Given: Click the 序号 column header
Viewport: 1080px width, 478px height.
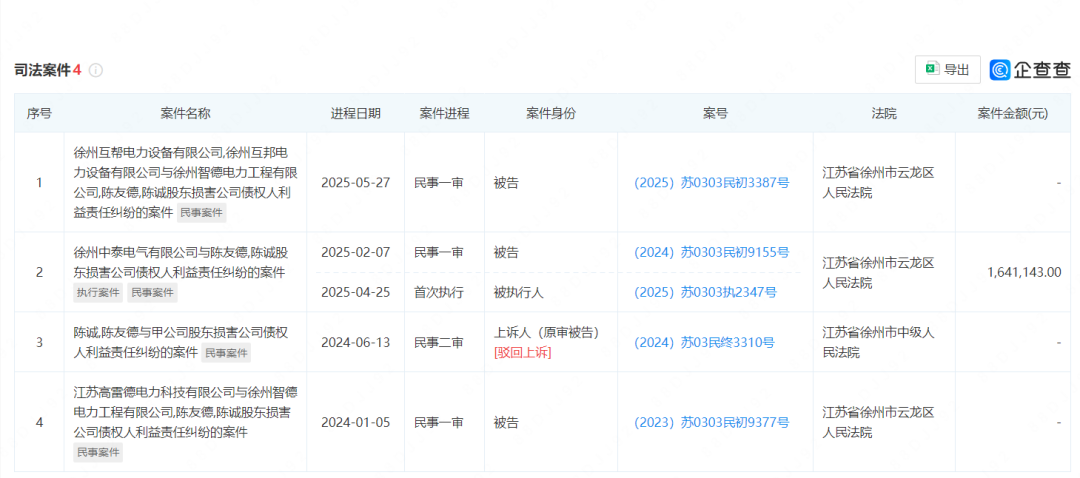Looking at the screenshot, I should 39,114.
